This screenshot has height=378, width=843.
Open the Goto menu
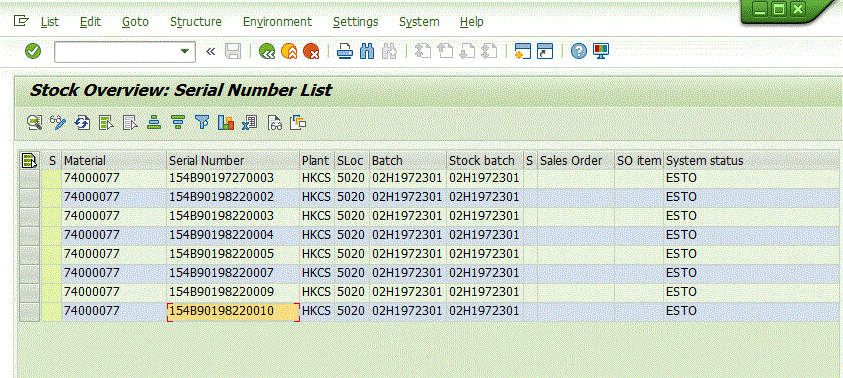pyautogui.click(x=135, y=22)
